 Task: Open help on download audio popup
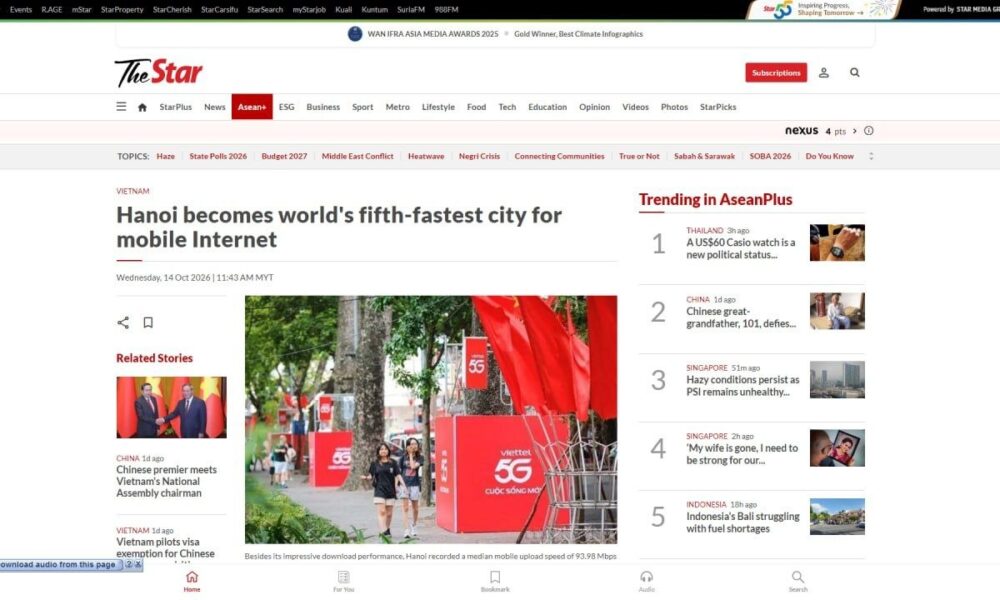coord(129,564)
